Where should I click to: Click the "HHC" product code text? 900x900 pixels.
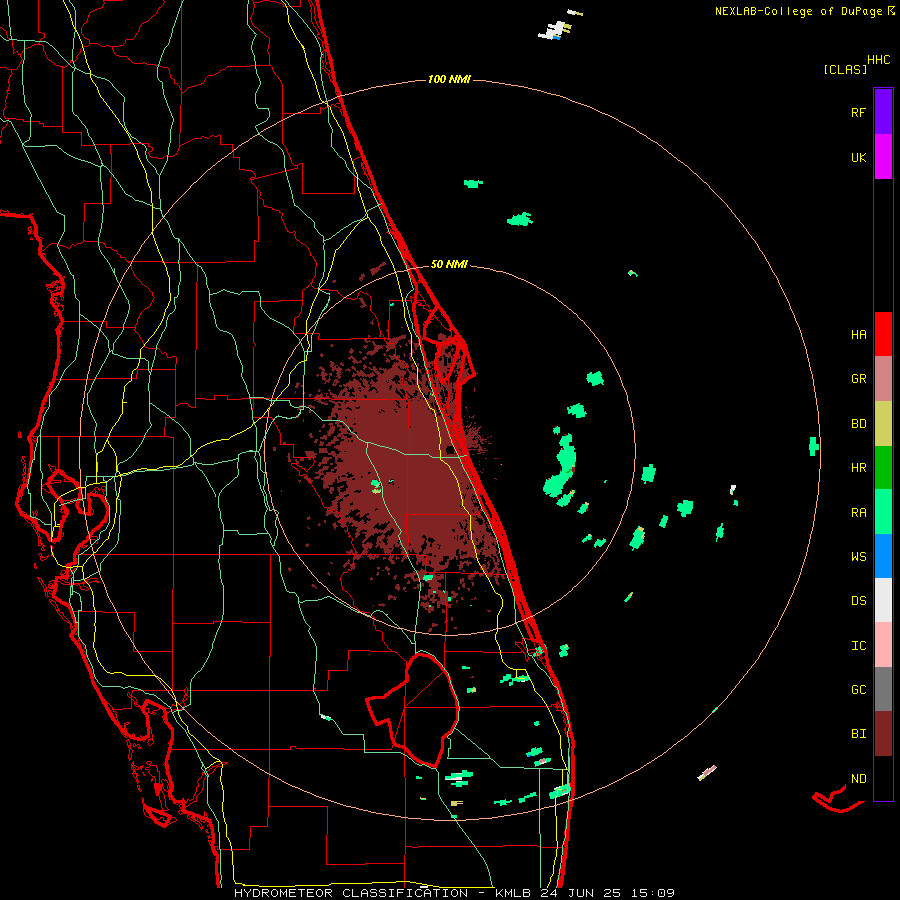point(878,60)
